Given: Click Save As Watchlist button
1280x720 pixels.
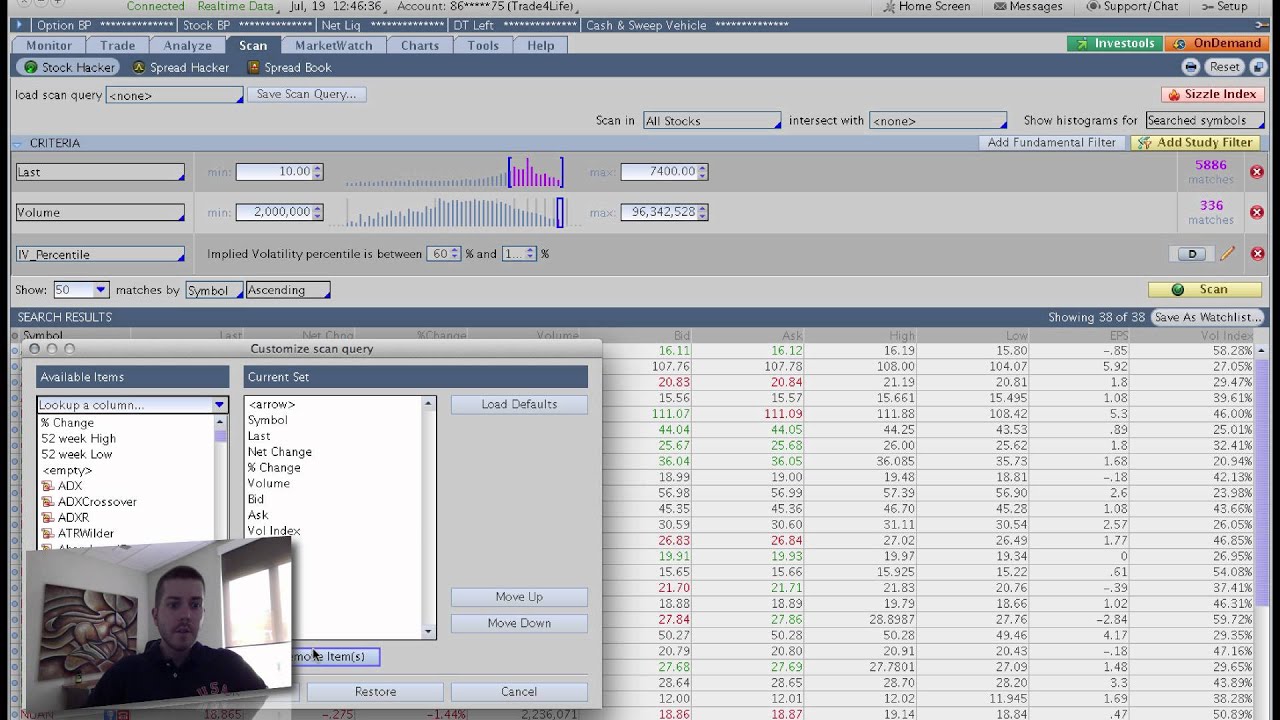Looking at the screenshot, I should tap(1208, 317).
